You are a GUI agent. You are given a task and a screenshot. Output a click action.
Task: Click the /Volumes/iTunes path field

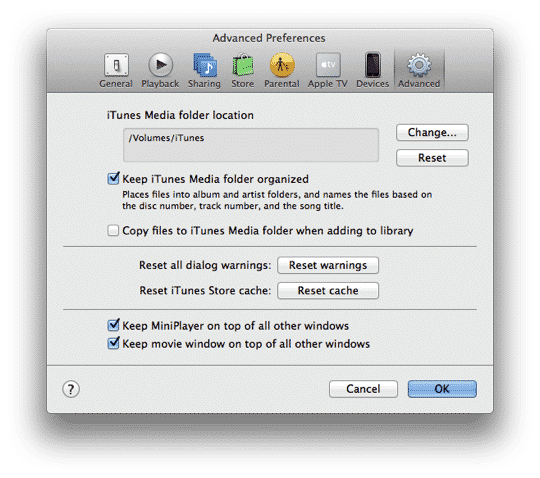point(251,145)
